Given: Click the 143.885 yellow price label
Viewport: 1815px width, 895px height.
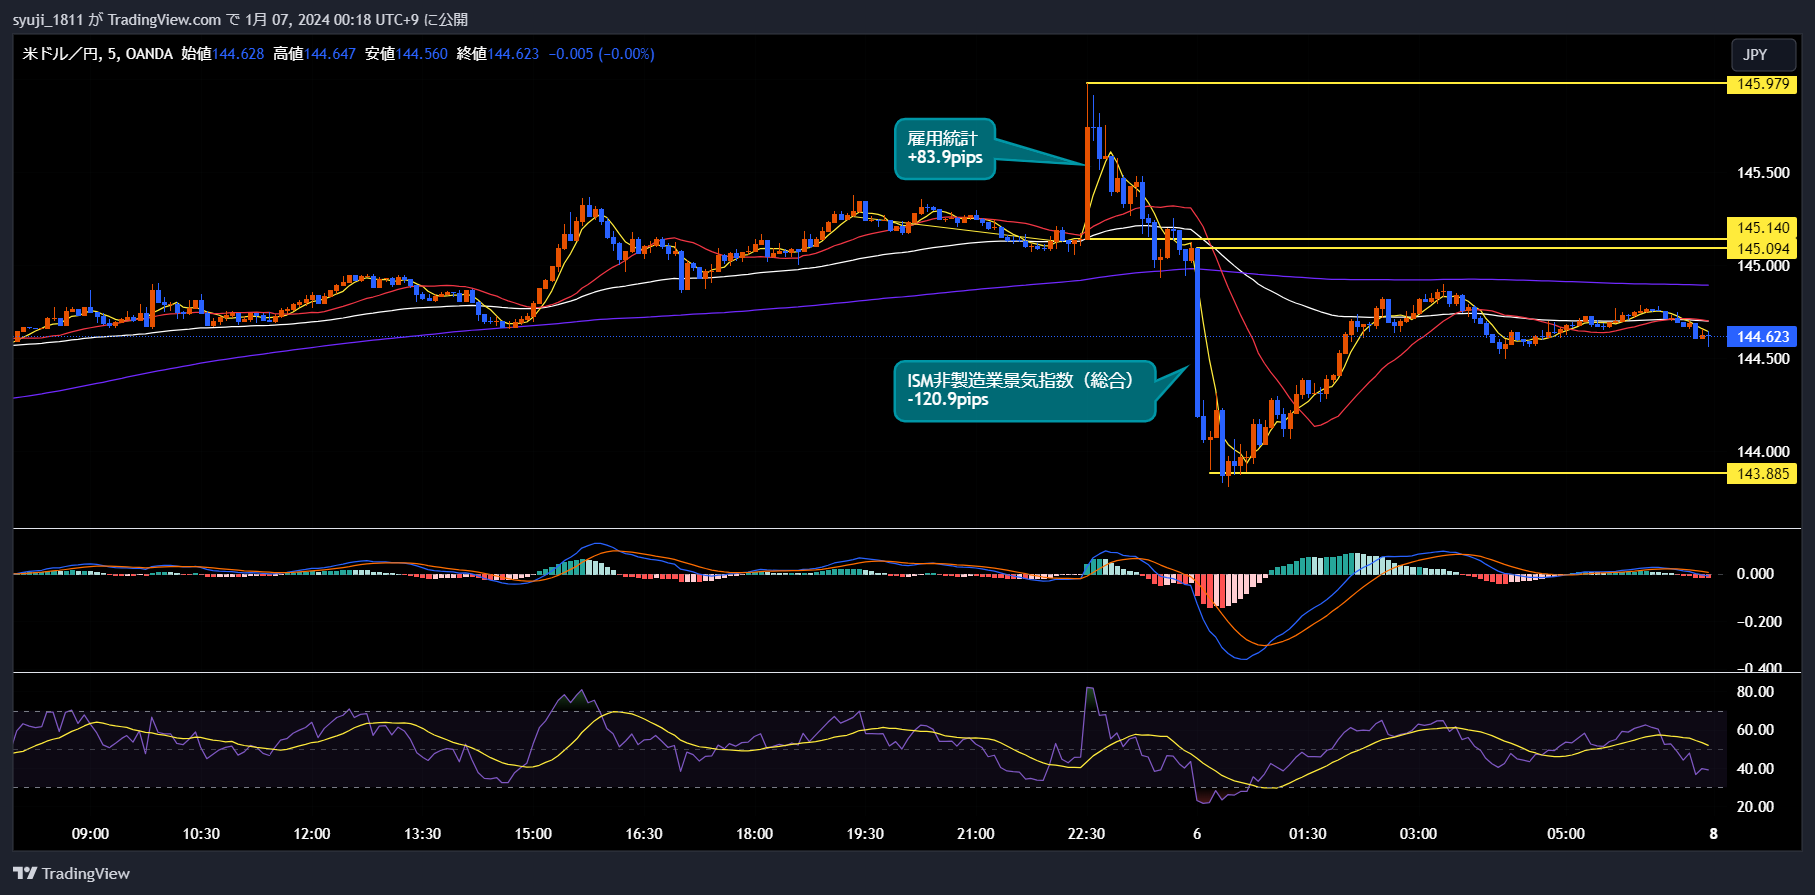Looking at the screenshot, I should pyautogui.click(x=1762, y=474).
